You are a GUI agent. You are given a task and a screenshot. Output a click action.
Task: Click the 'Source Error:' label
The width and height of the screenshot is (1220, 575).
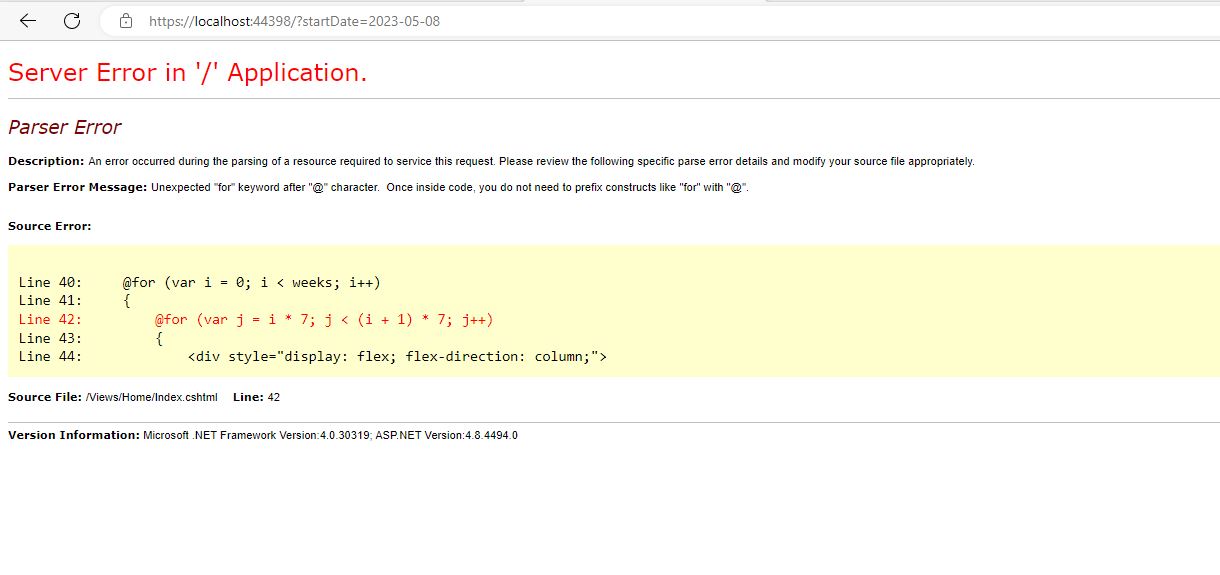50,226
